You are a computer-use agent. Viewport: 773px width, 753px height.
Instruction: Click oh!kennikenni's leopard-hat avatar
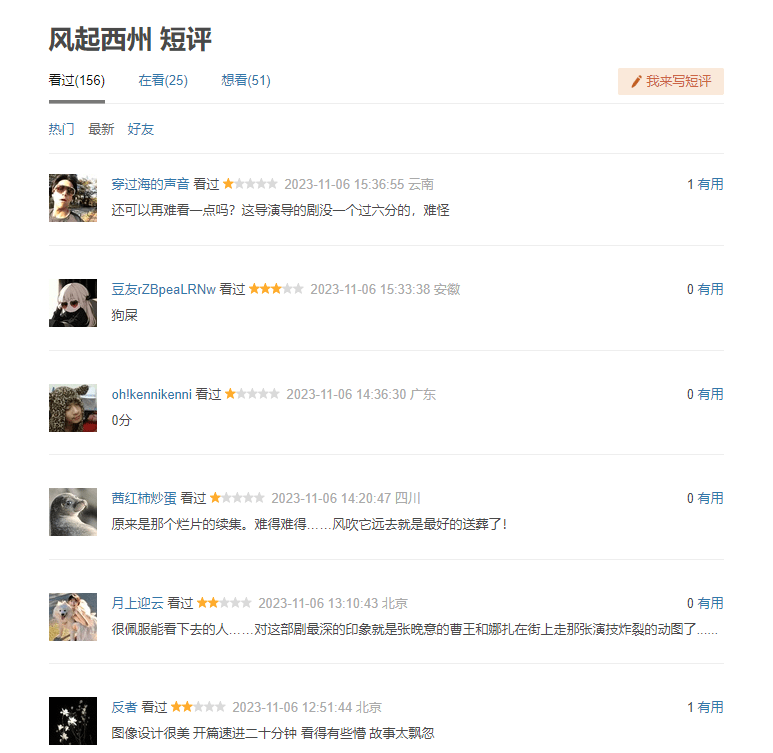pyautogui.click(x=73, y=408)
